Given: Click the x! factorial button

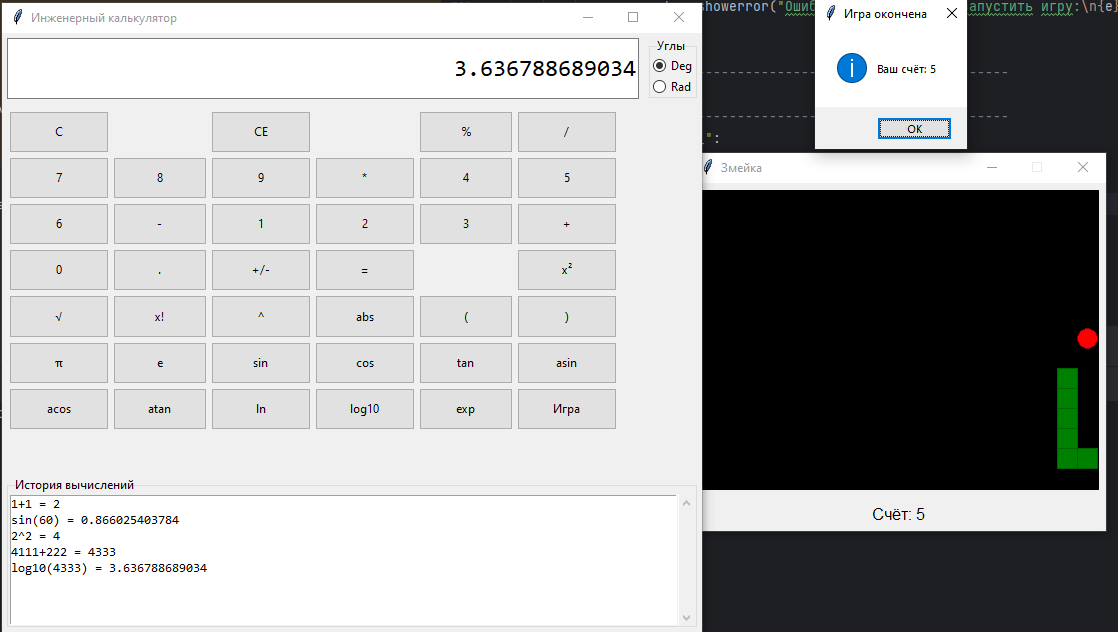Looking at the screenshot, I should tap(160, 317).
